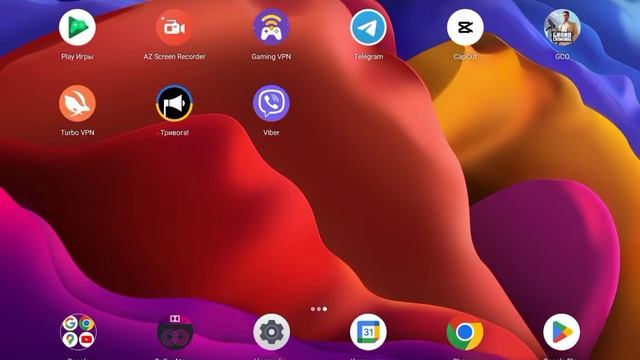640x360 pixels.
Task: Launch Chrome browser from dock
Action: (465, 332)
